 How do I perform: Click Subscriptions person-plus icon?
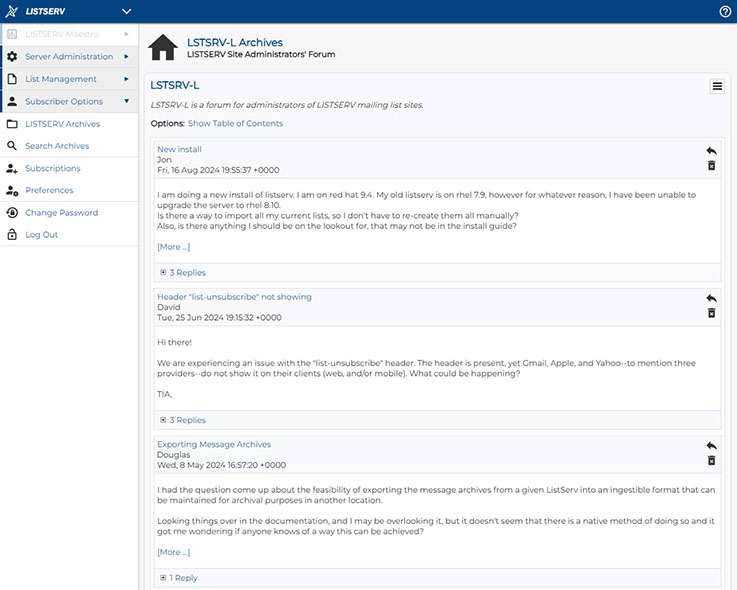click(12, 168)
